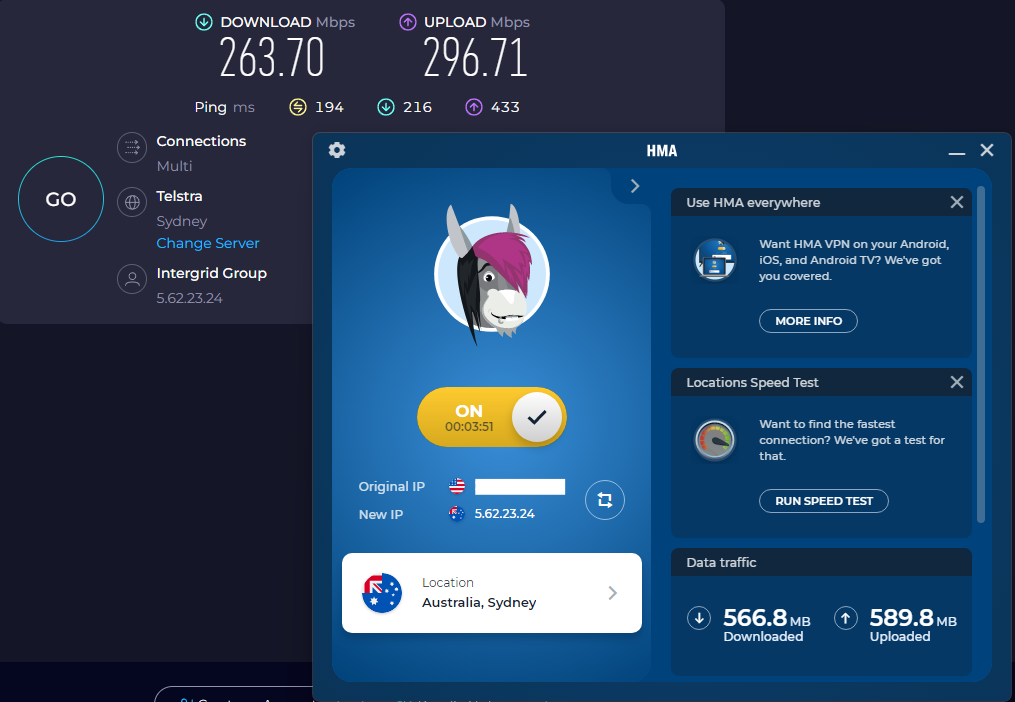The height and width of the screenshot is (702, 1015).
Task: Click the Data traffic upload arrow icon
Action: [x=845, y=618]
